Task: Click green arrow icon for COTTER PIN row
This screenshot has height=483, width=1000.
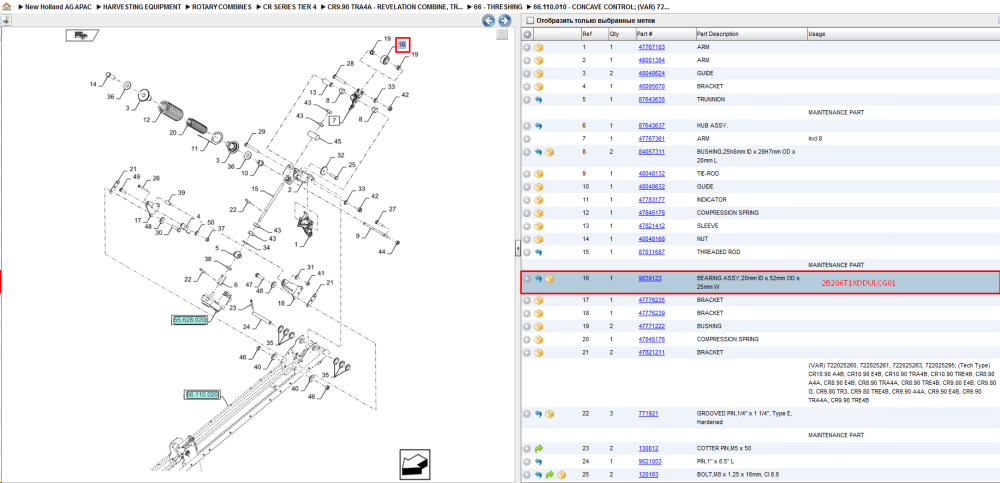Action: pyautogui.click(x=538, y=449)
